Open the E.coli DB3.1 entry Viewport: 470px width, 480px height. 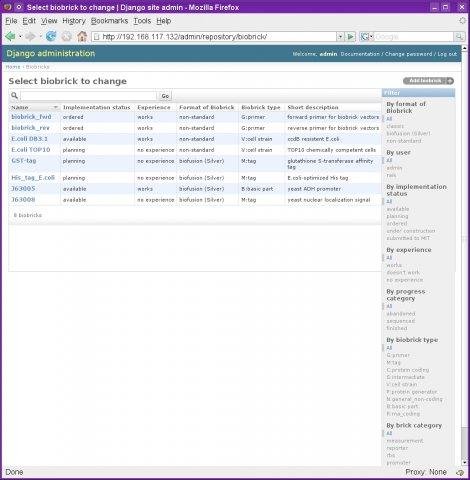click(x=29, y=139)
